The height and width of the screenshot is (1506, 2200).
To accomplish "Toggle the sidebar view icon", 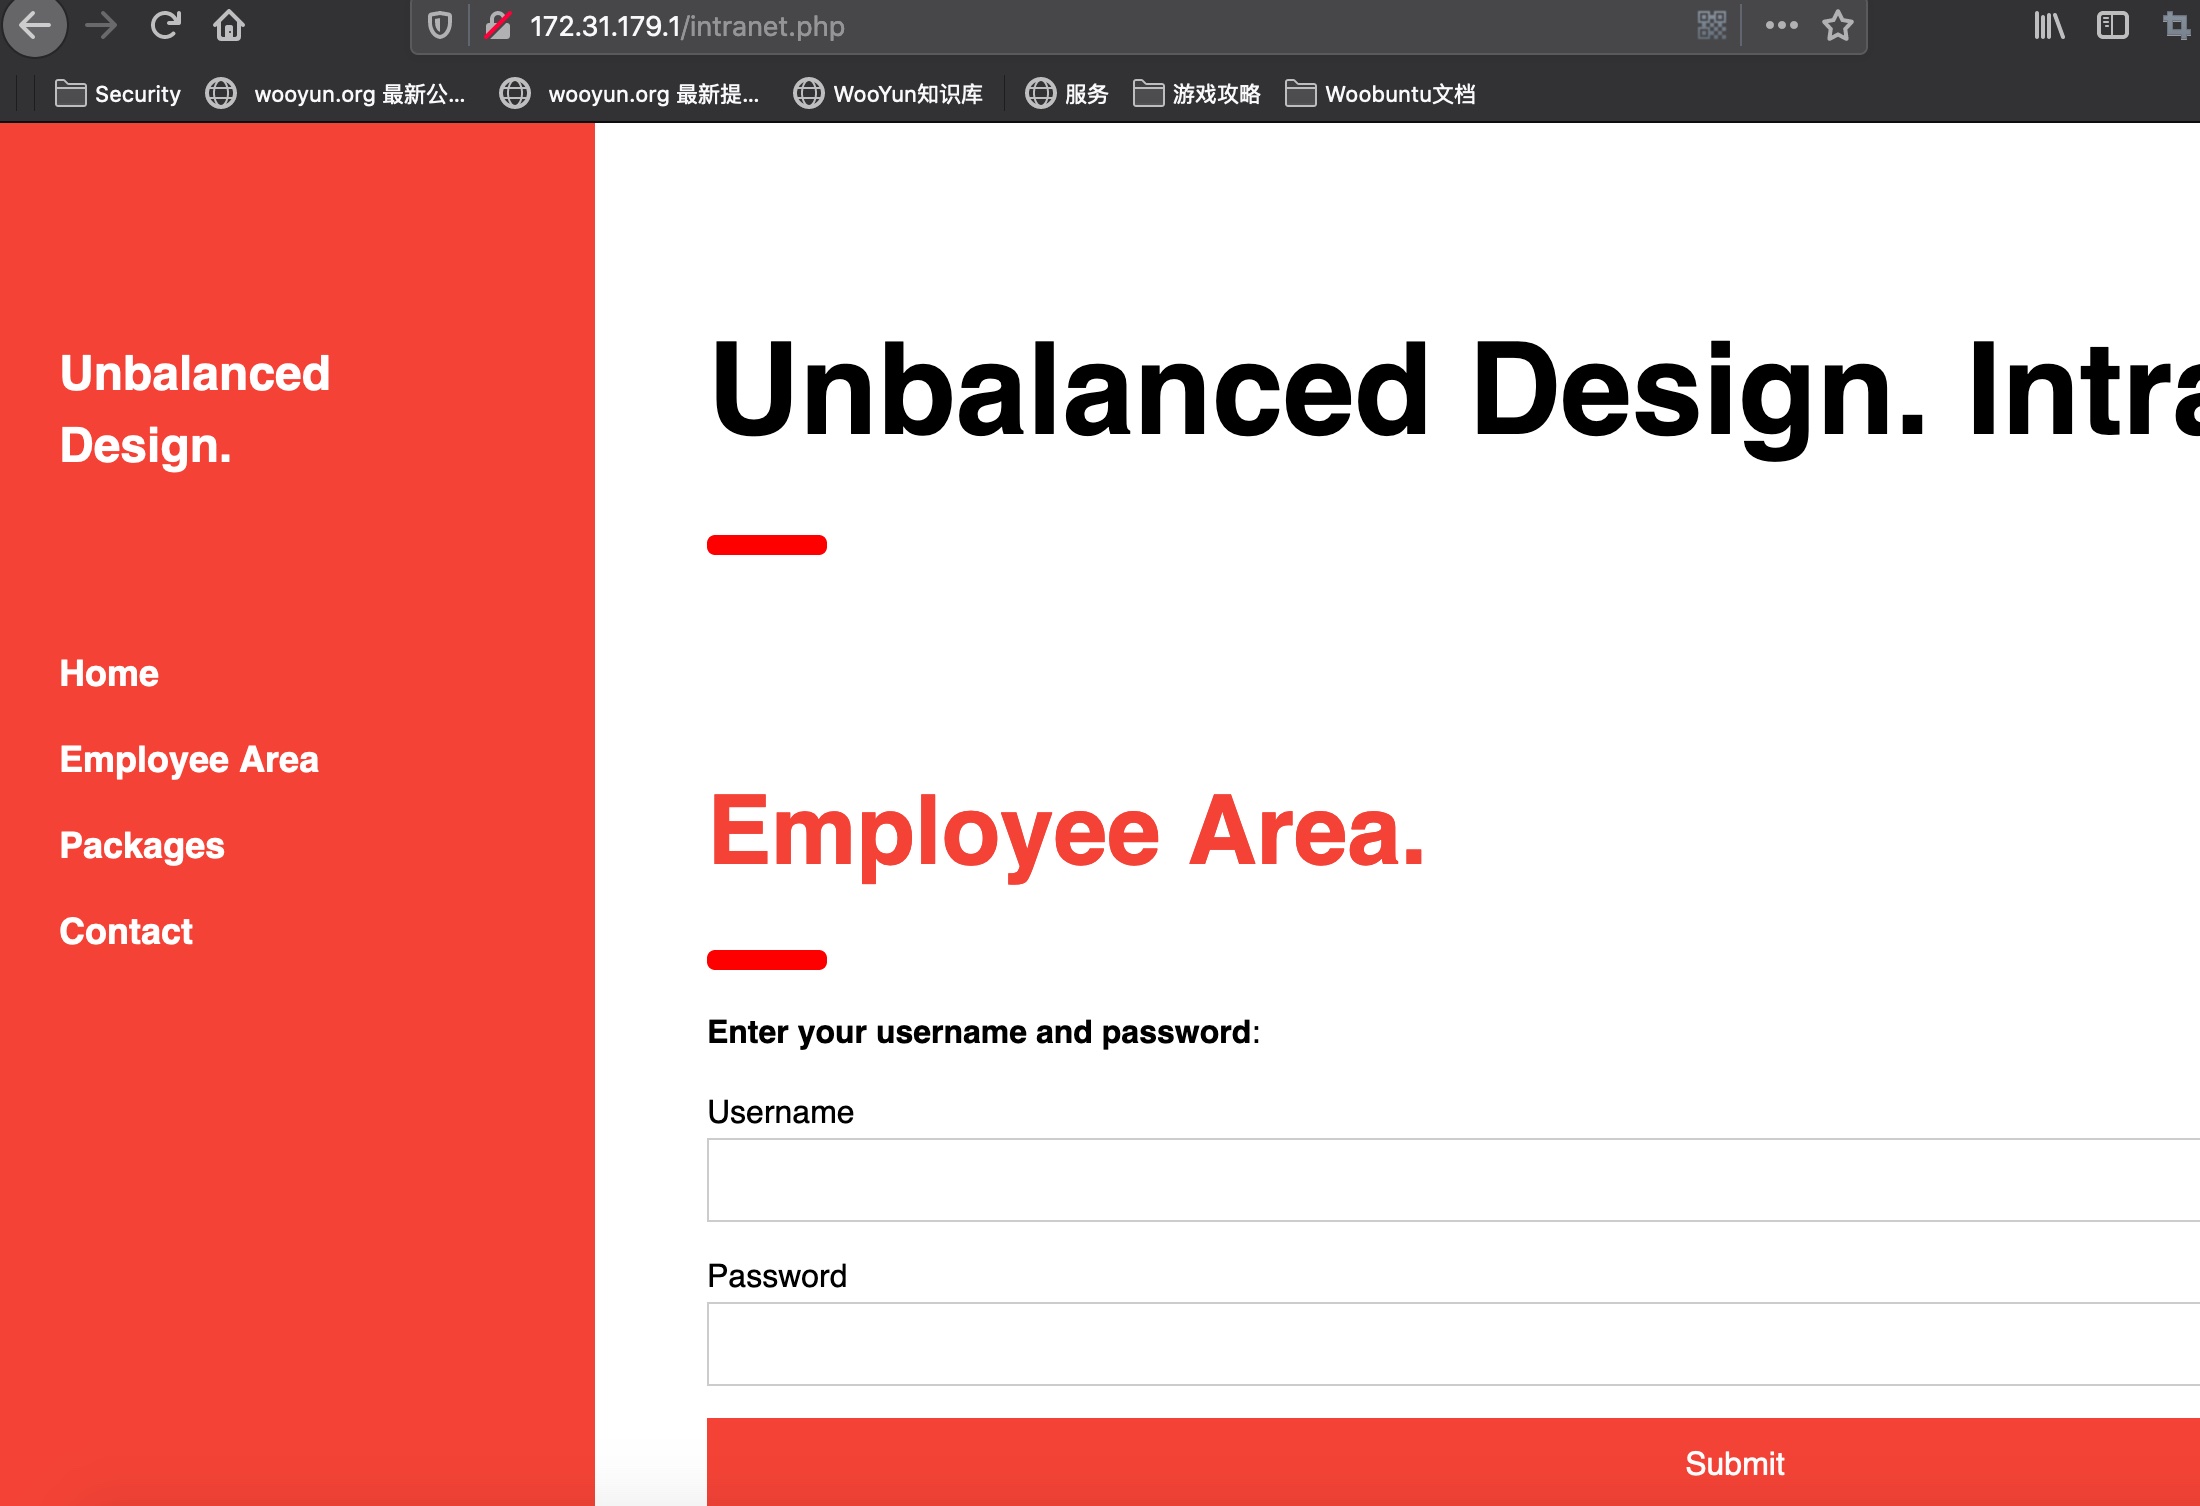I will pyautogui.click(x=2112, y=25).
